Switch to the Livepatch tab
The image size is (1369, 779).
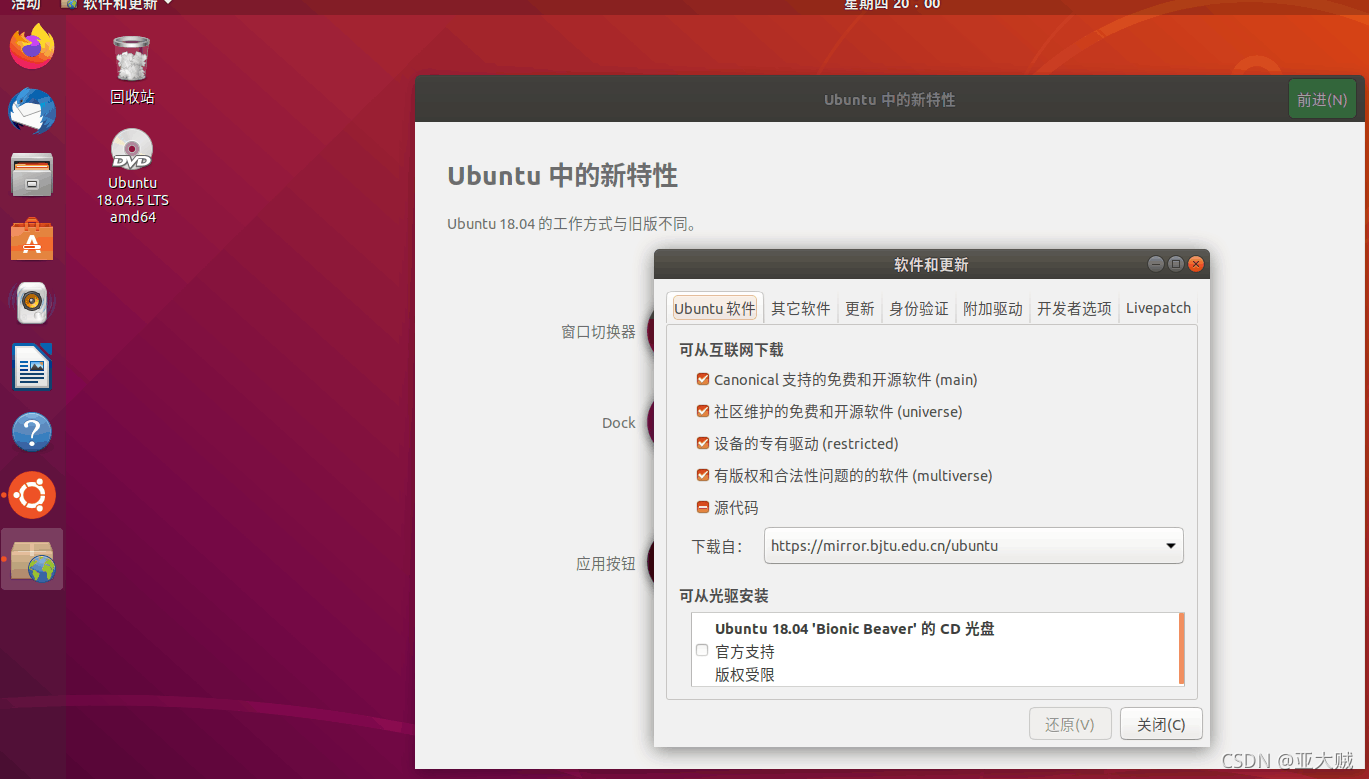1158,309
